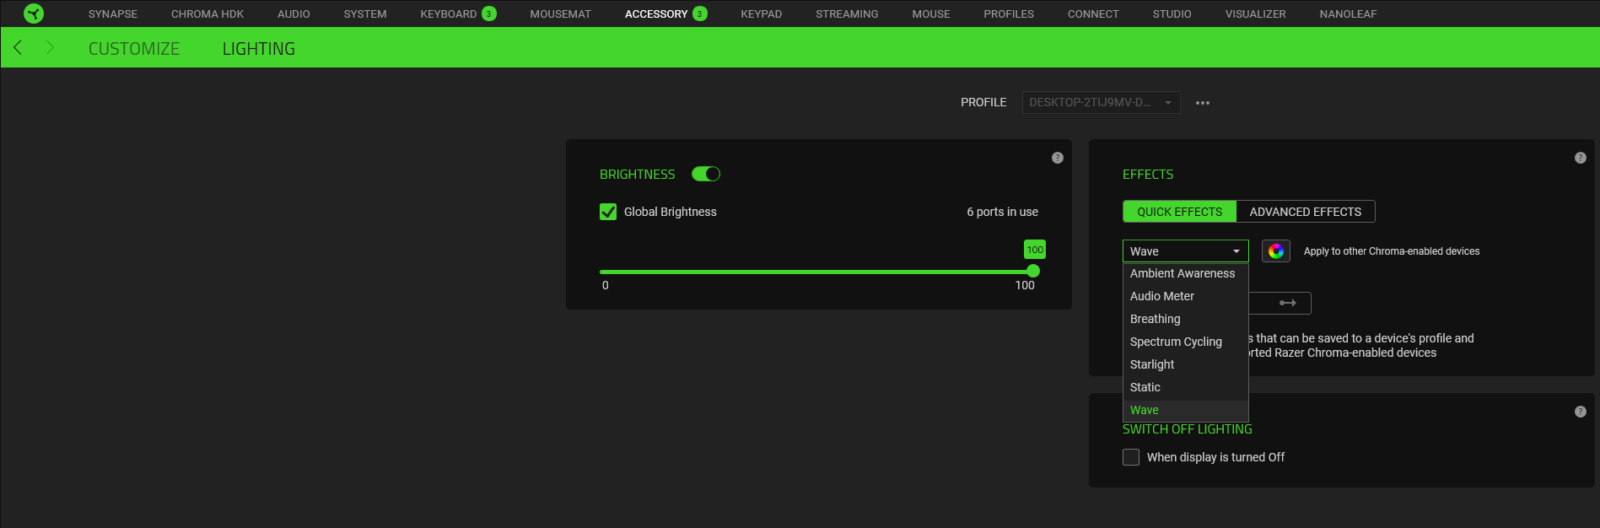This screenshot has width=1600, height=528.
Task: Go forward with the right arrow
Action: click(x=50, y=47)
